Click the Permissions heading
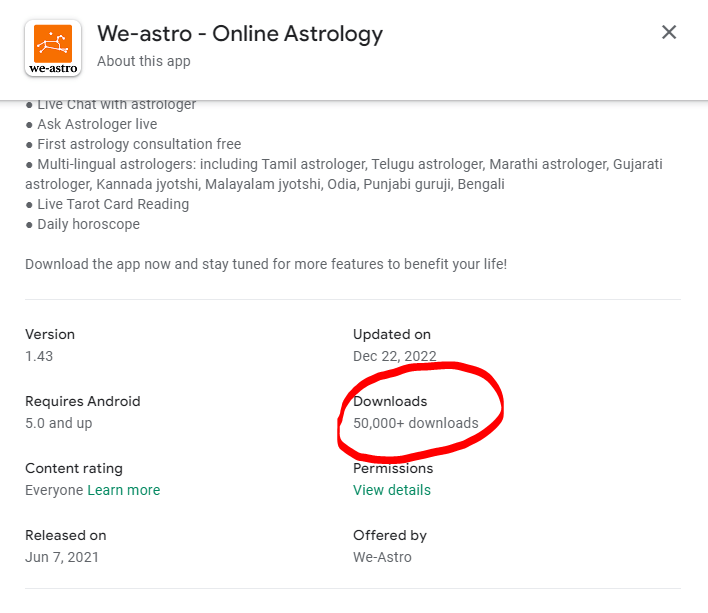Screen dimensions: 708x613 (x=393, y=468)
